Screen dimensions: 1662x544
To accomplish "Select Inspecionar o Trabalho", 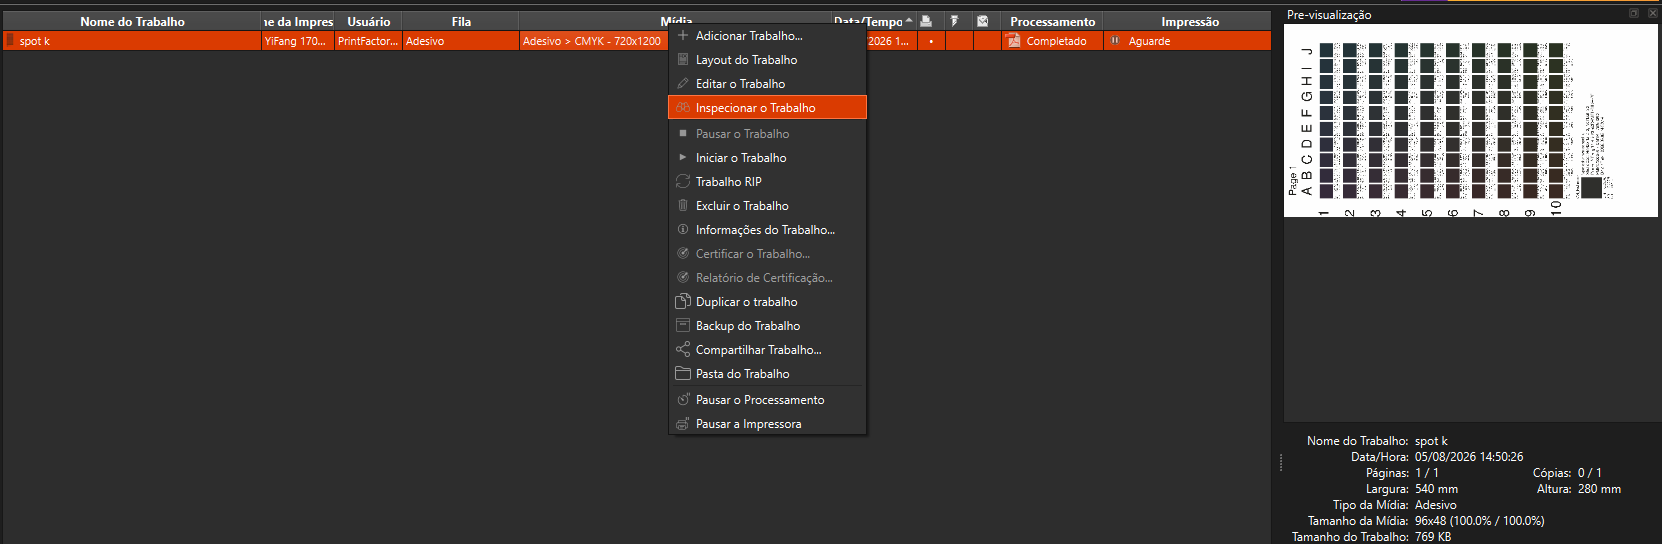I will point(767,108).
